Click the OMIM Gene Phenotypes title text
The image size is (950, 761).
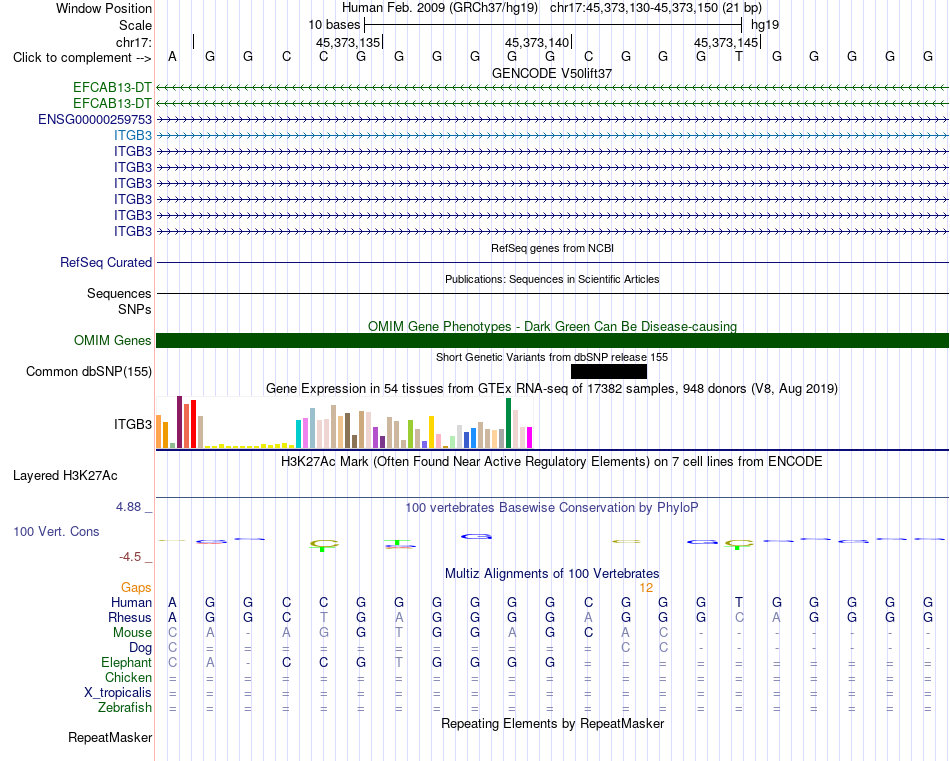click(552, 327)
